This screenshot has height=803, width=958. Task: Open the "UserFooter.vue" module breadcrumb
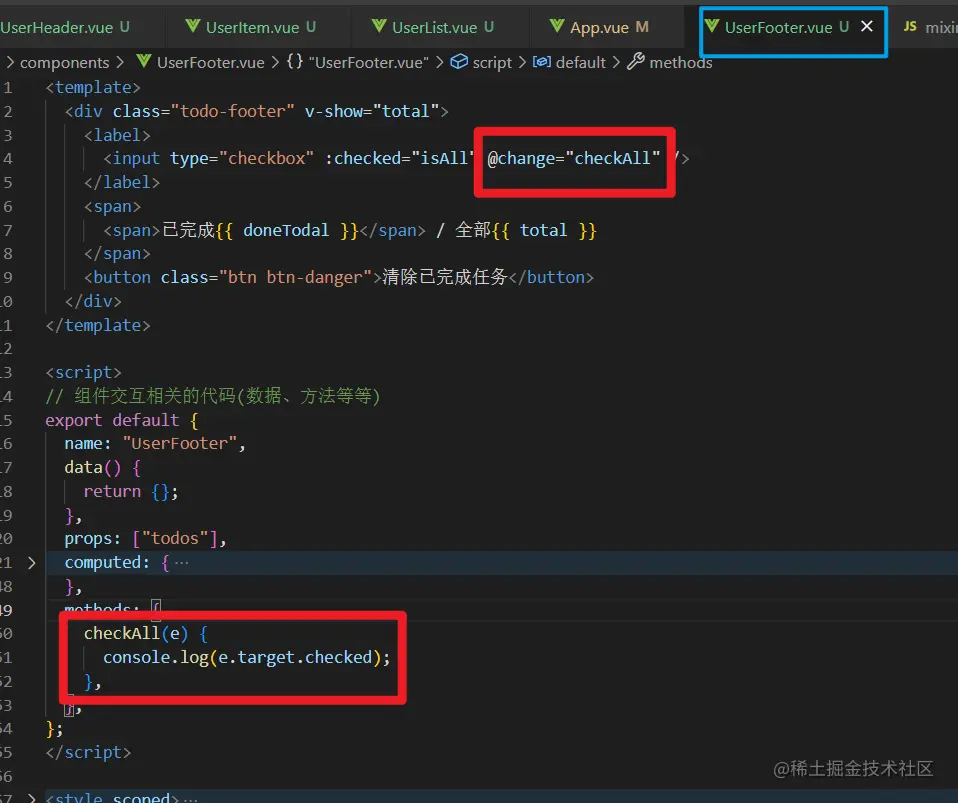click(368, 62)
